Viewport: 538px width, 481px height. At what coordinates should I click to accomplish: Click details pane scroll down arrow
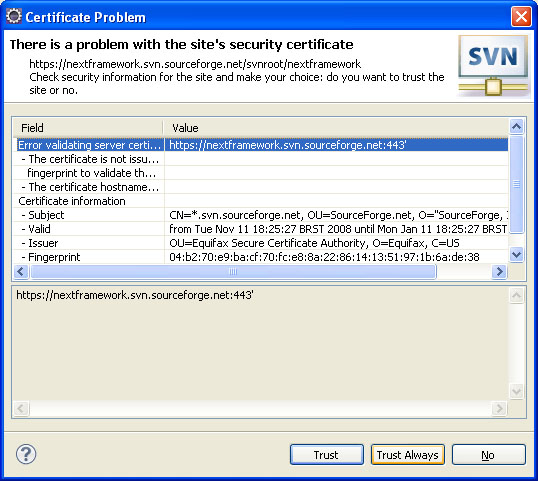pyautogui.click(x=516, y=391)
